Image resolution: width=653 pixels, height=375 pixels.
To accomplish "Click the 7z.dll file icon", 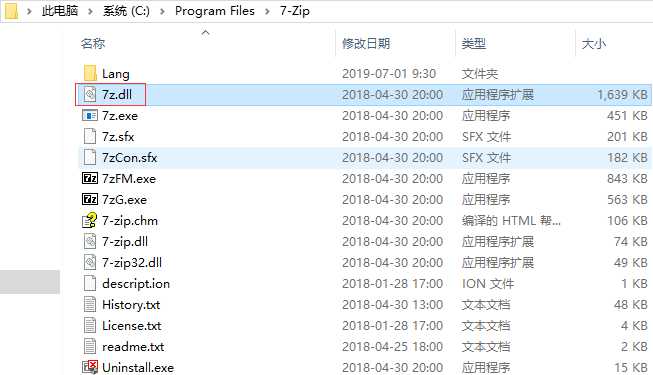I will (90, 94).
